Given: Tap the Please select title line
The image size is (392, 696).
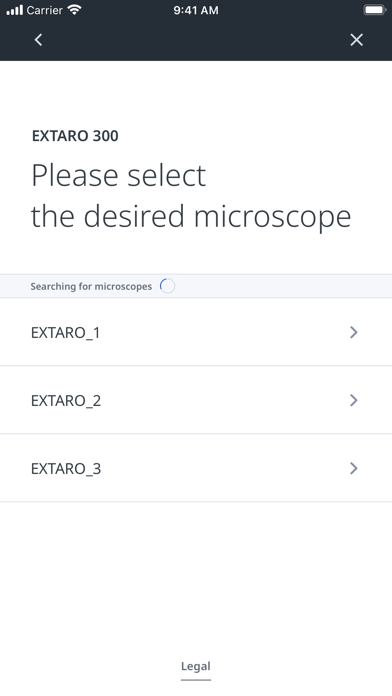Looking at the screenshot, I should click(119, 175).
